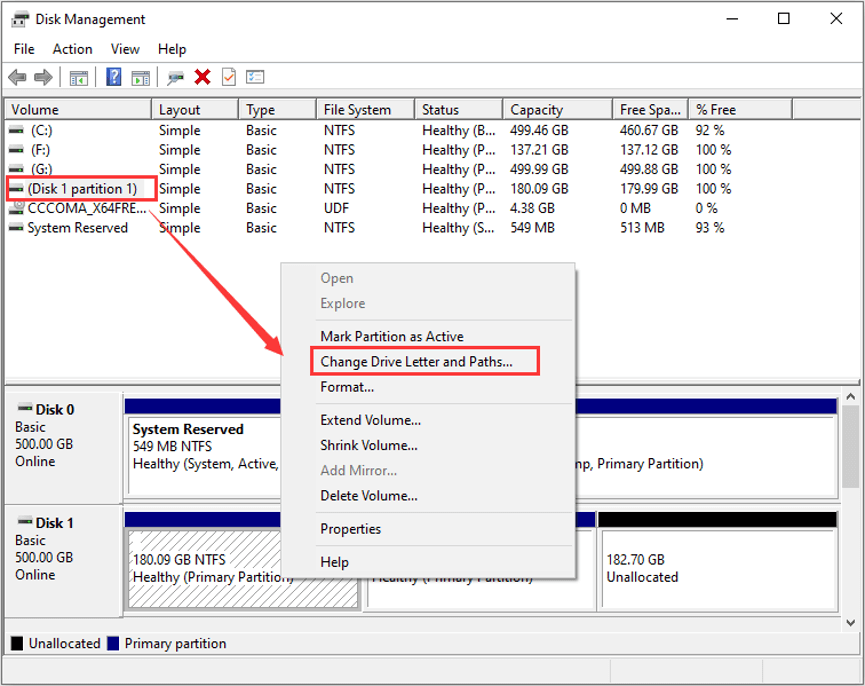
Task: Click the Disk Management title bar icon
Action: pyautogui.click(x=20, y=20)
